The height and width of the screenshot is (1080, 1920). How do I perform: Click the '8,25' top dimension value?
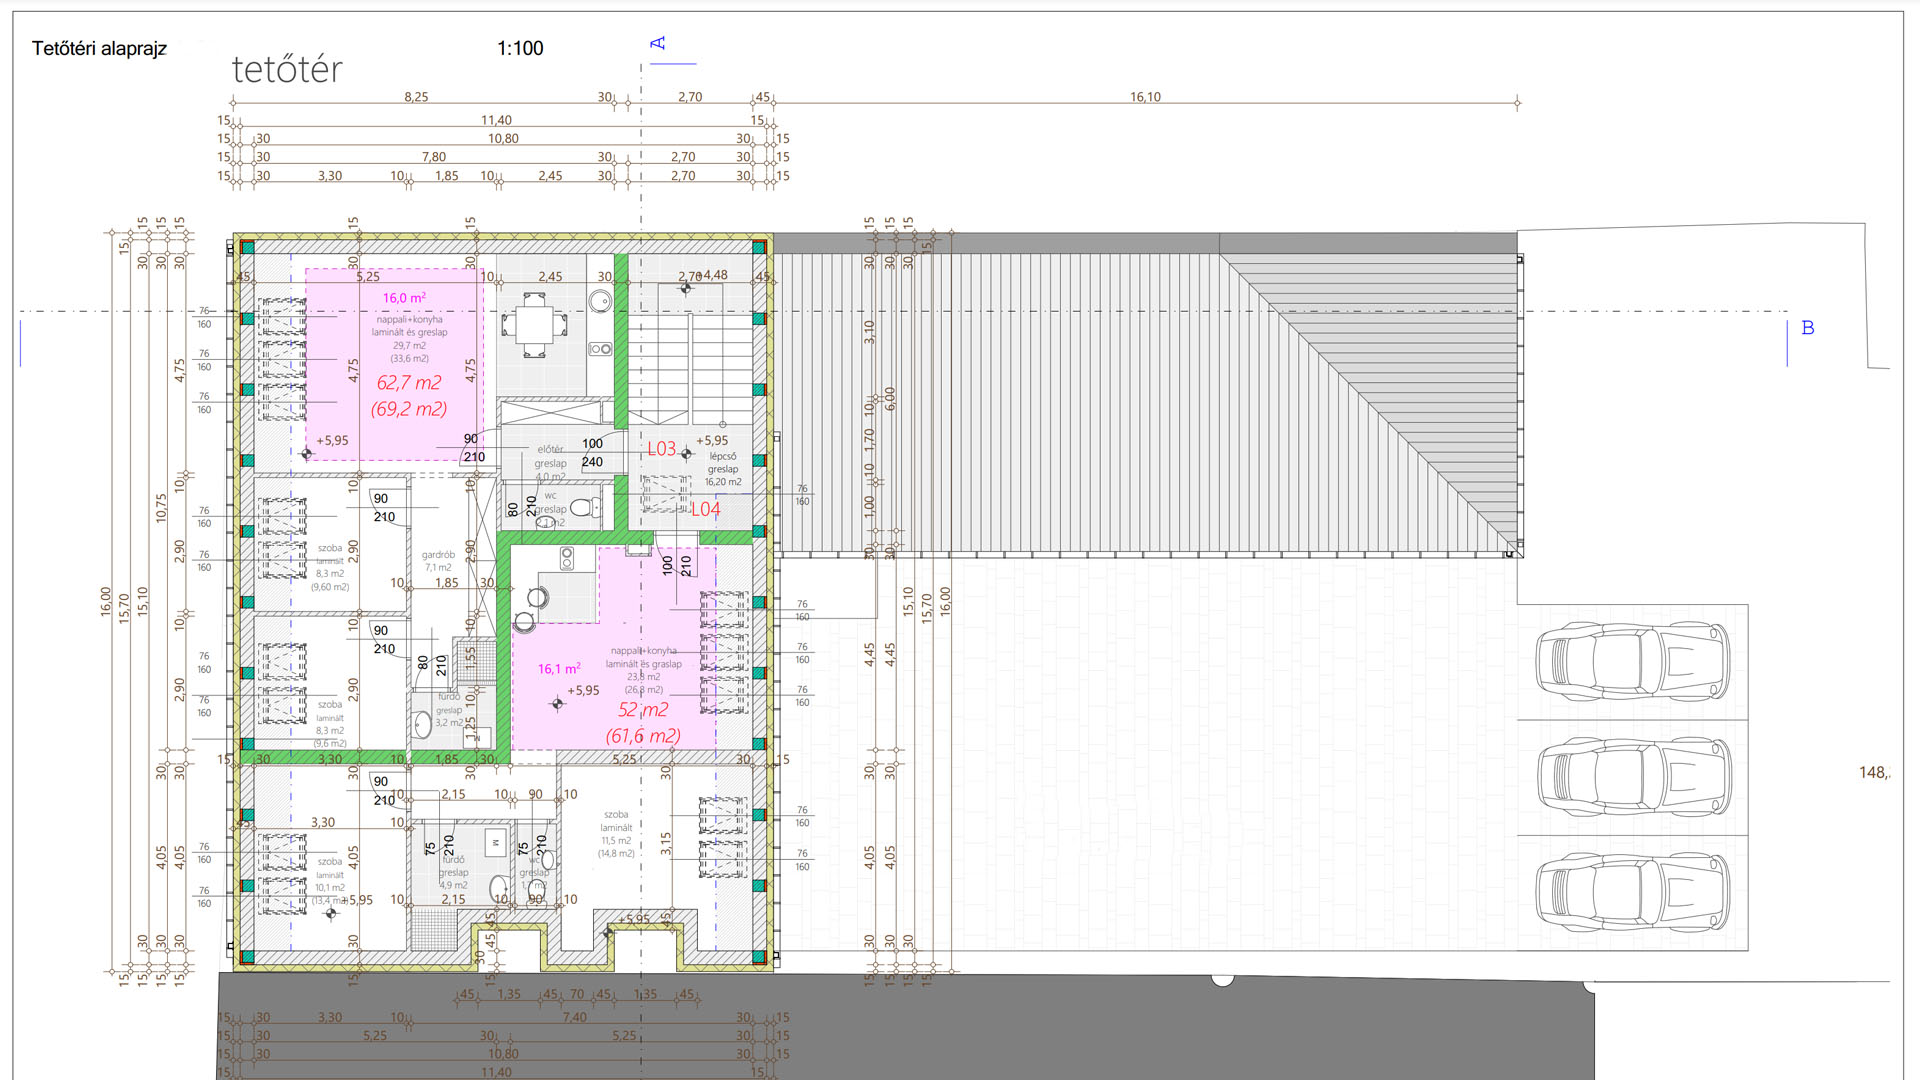pyautogui.click(x=416, y=97)
